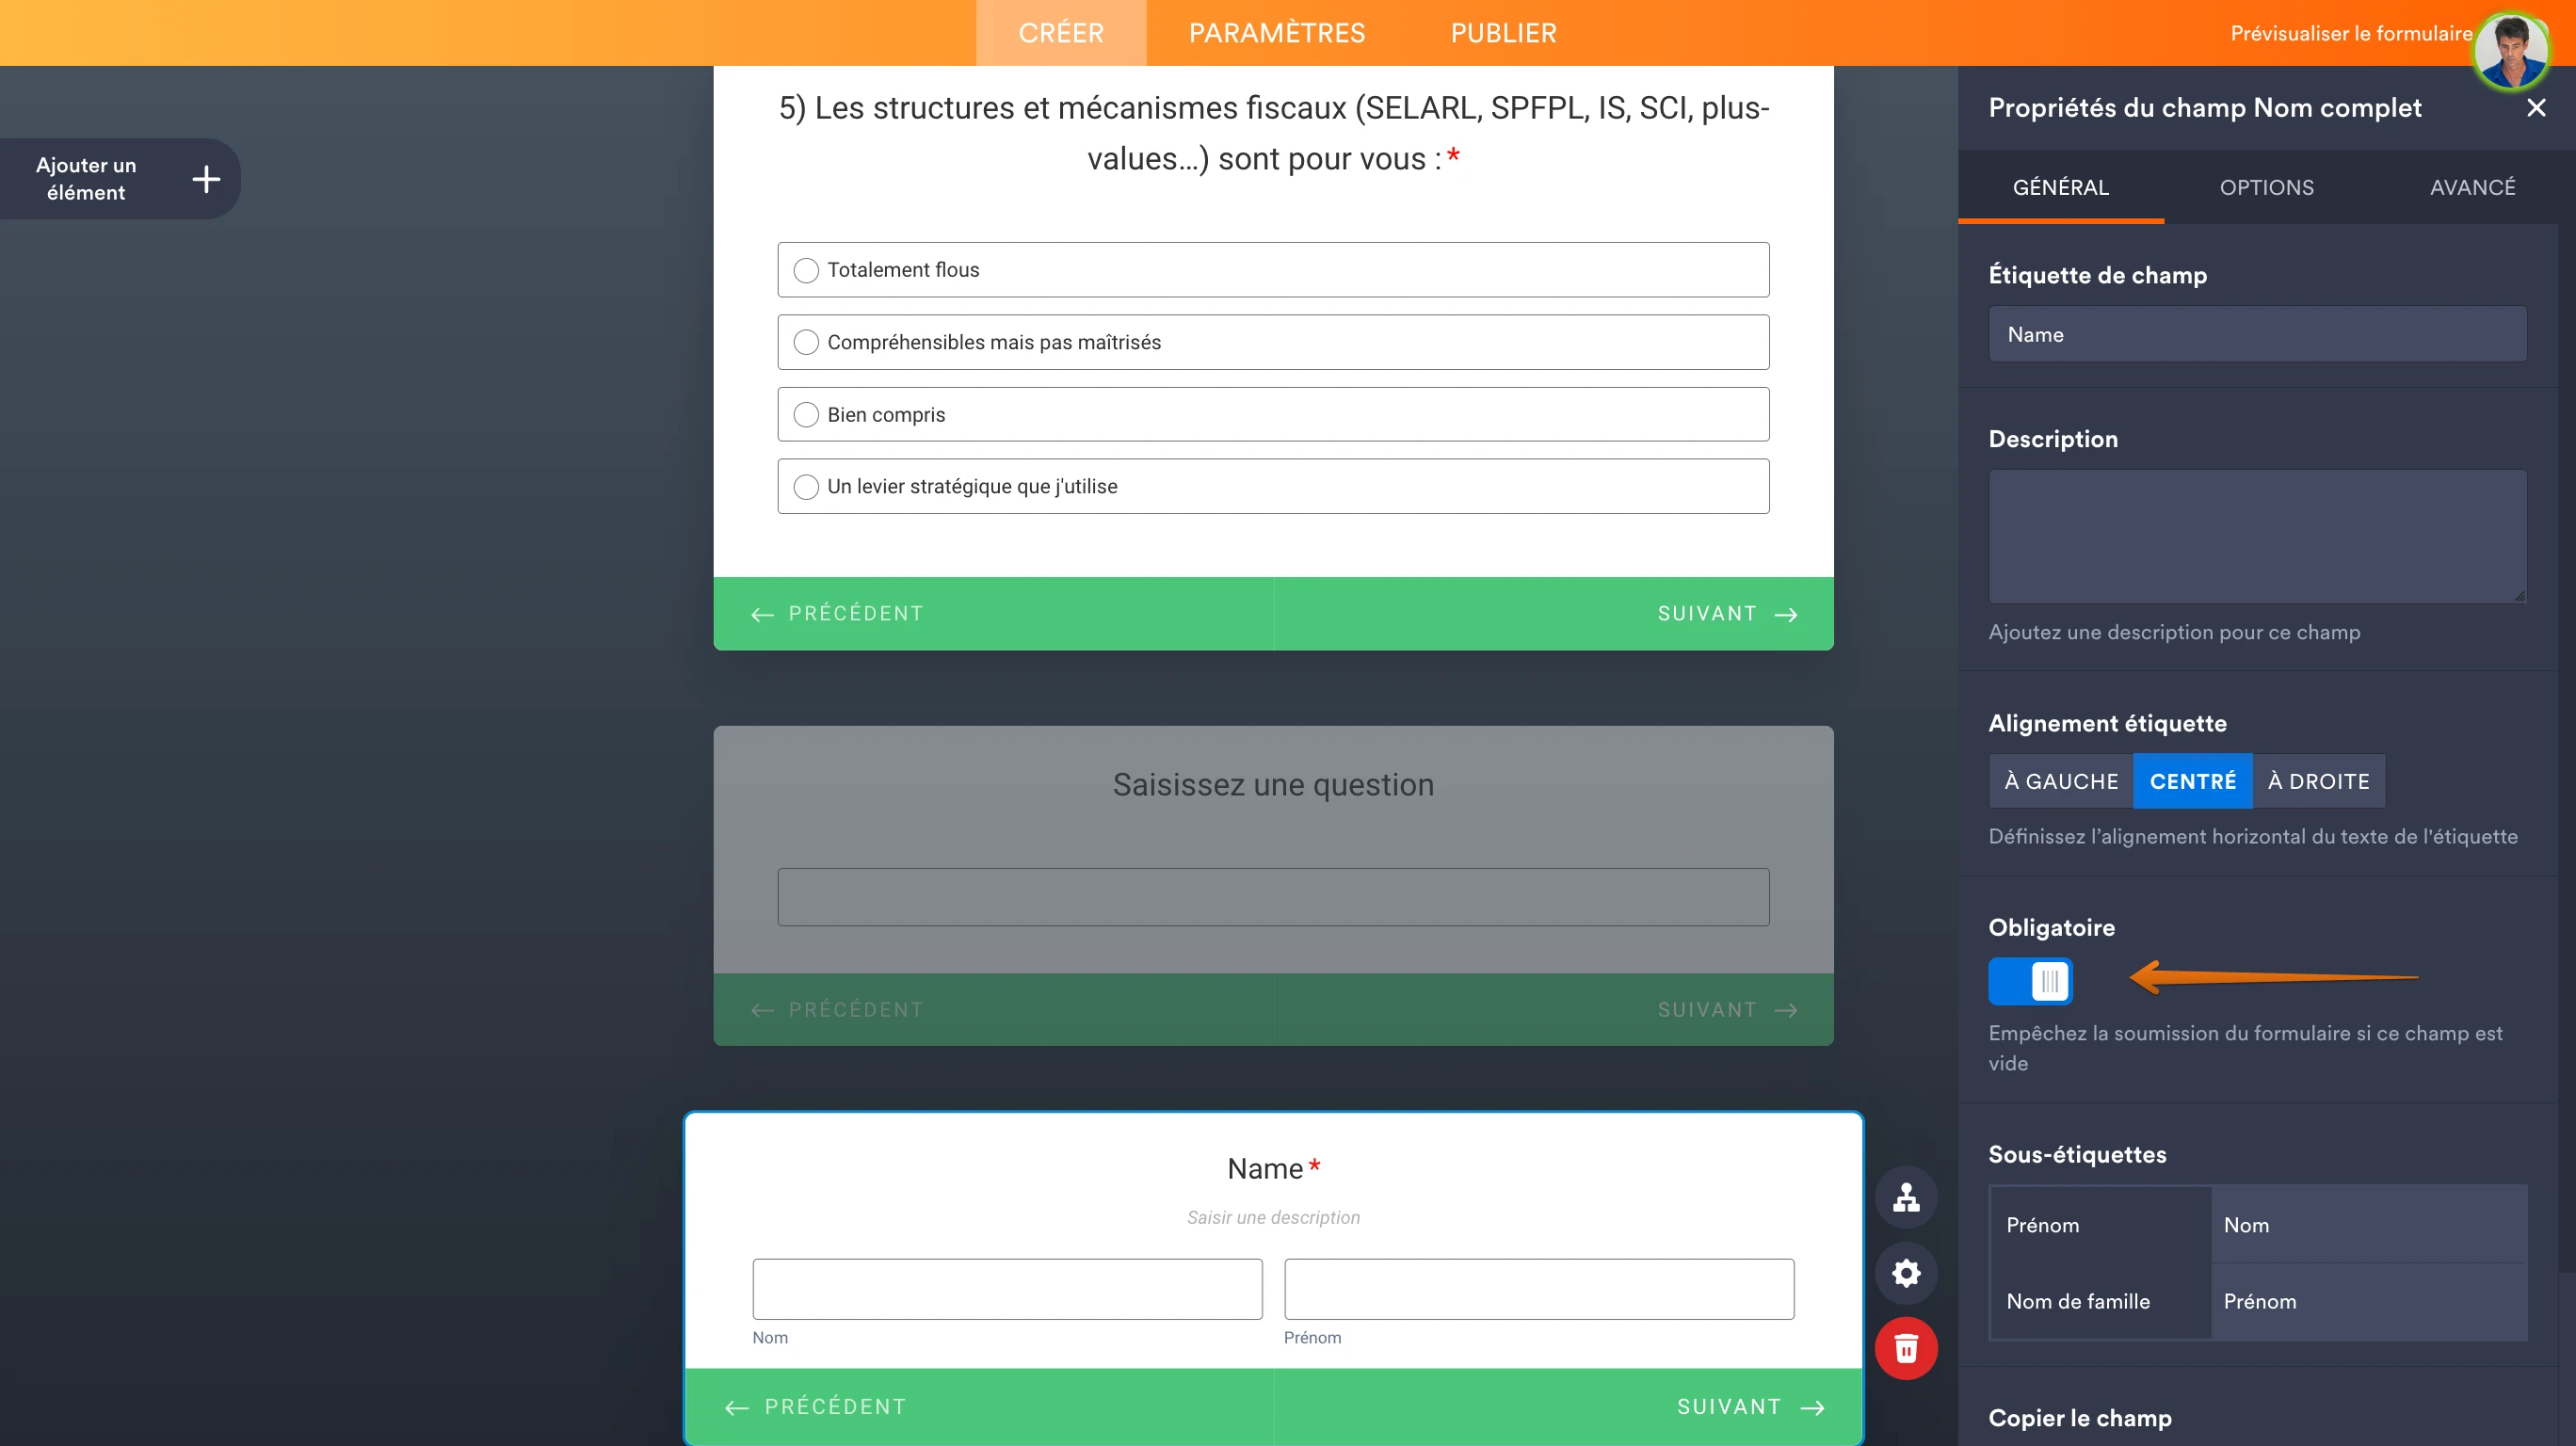Screen dimensions: 2576x1446
Task: Click 'Ajouter un élément' button
Action: [x=118, y=179]
